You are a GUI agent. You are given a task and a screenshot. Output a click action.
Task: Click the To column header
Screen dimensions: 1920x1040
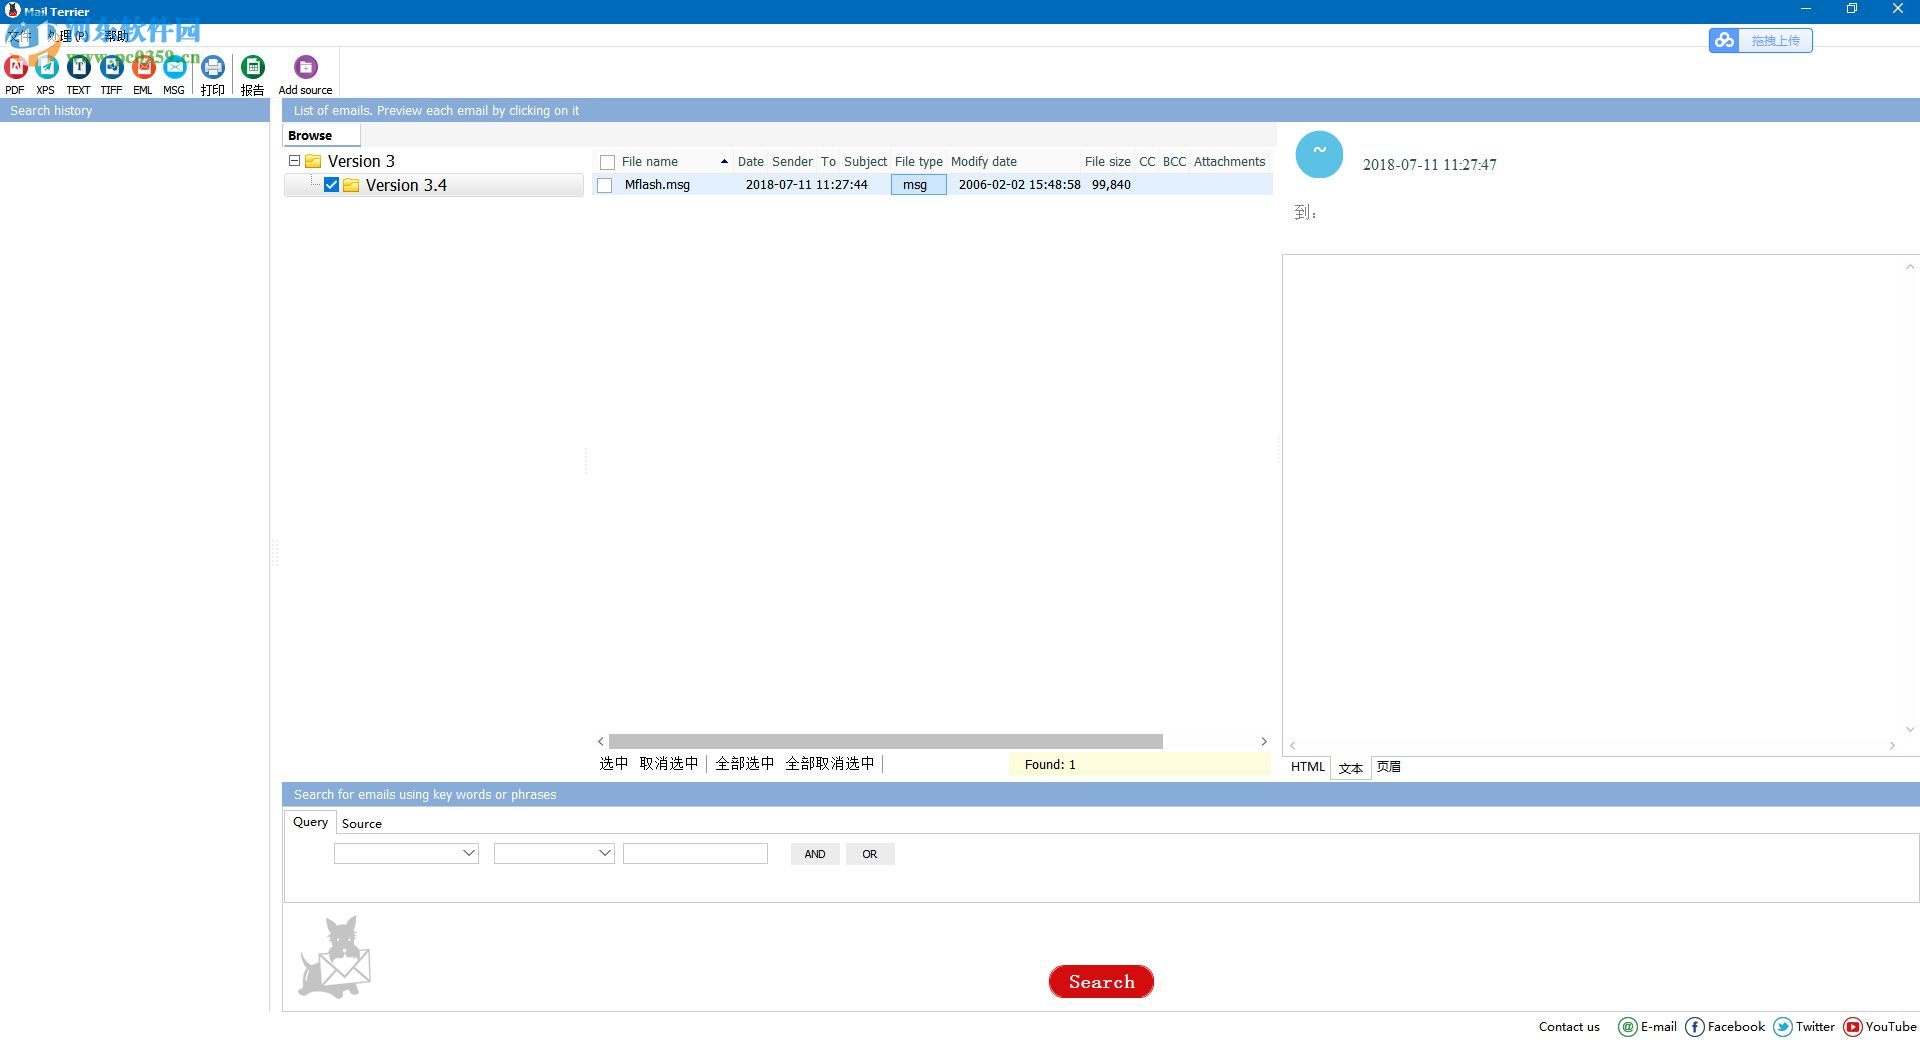(828, 161)
